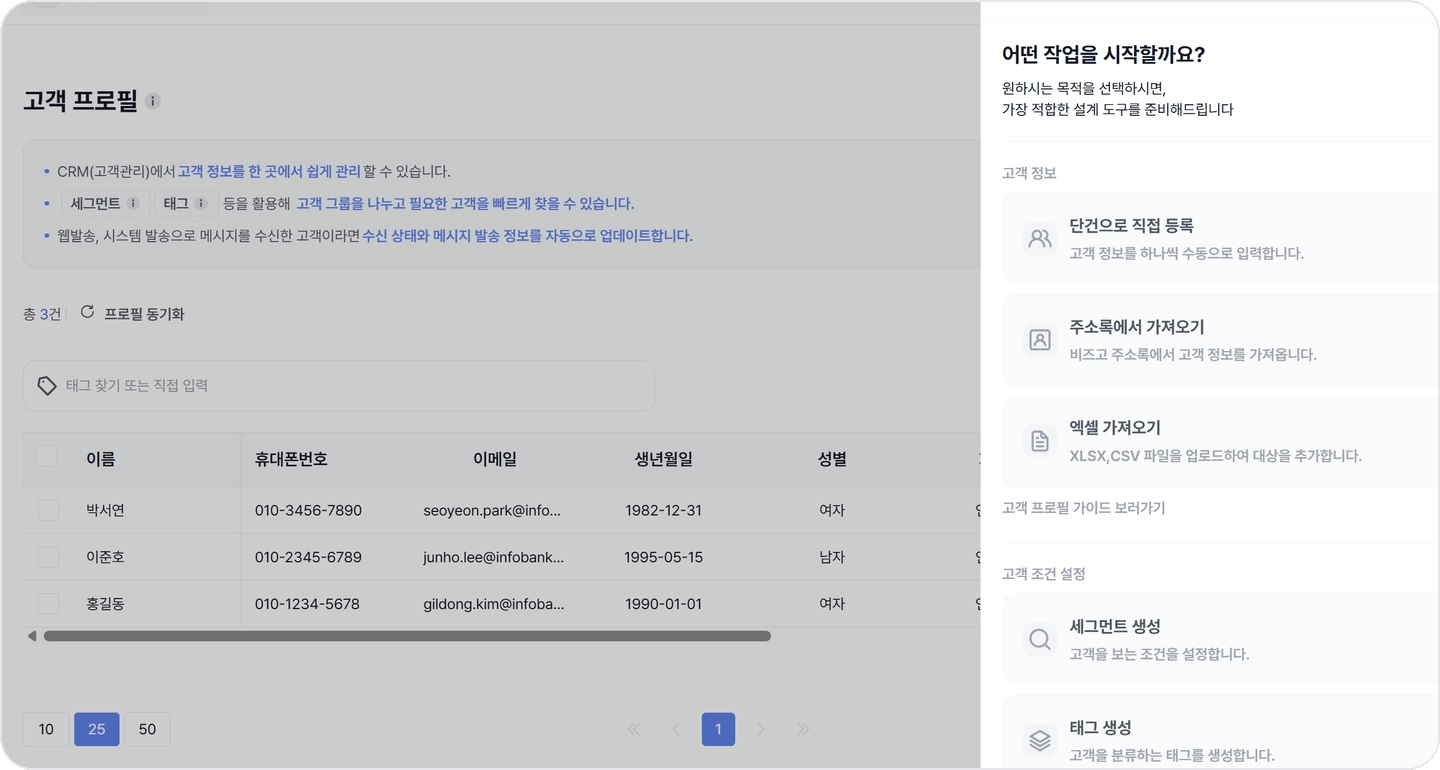This screenshot has height=770, width=1440.
Task: Click layers icon of 태그 생성
Action: tap(1040, 741)
